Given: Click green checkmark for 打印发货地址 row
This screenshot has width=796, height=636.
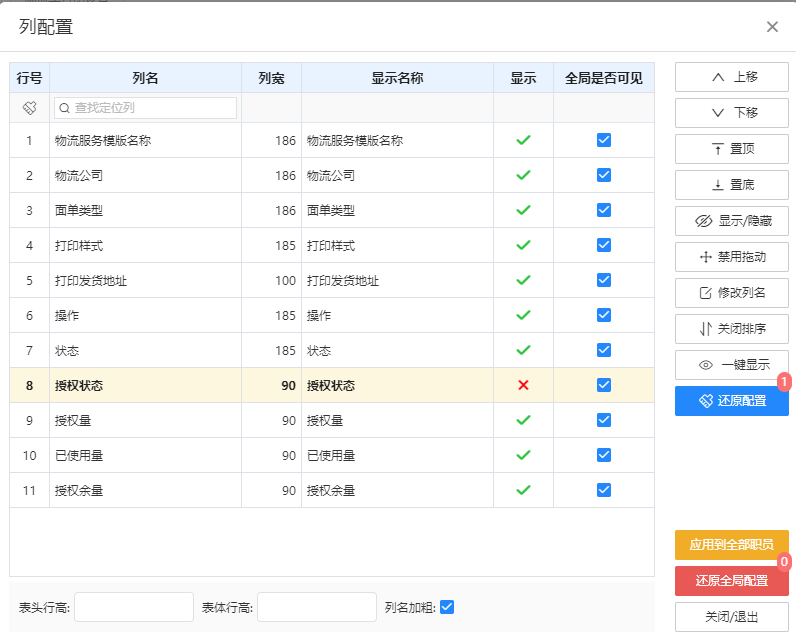Looking at the screenshot, I should point(523,280).
